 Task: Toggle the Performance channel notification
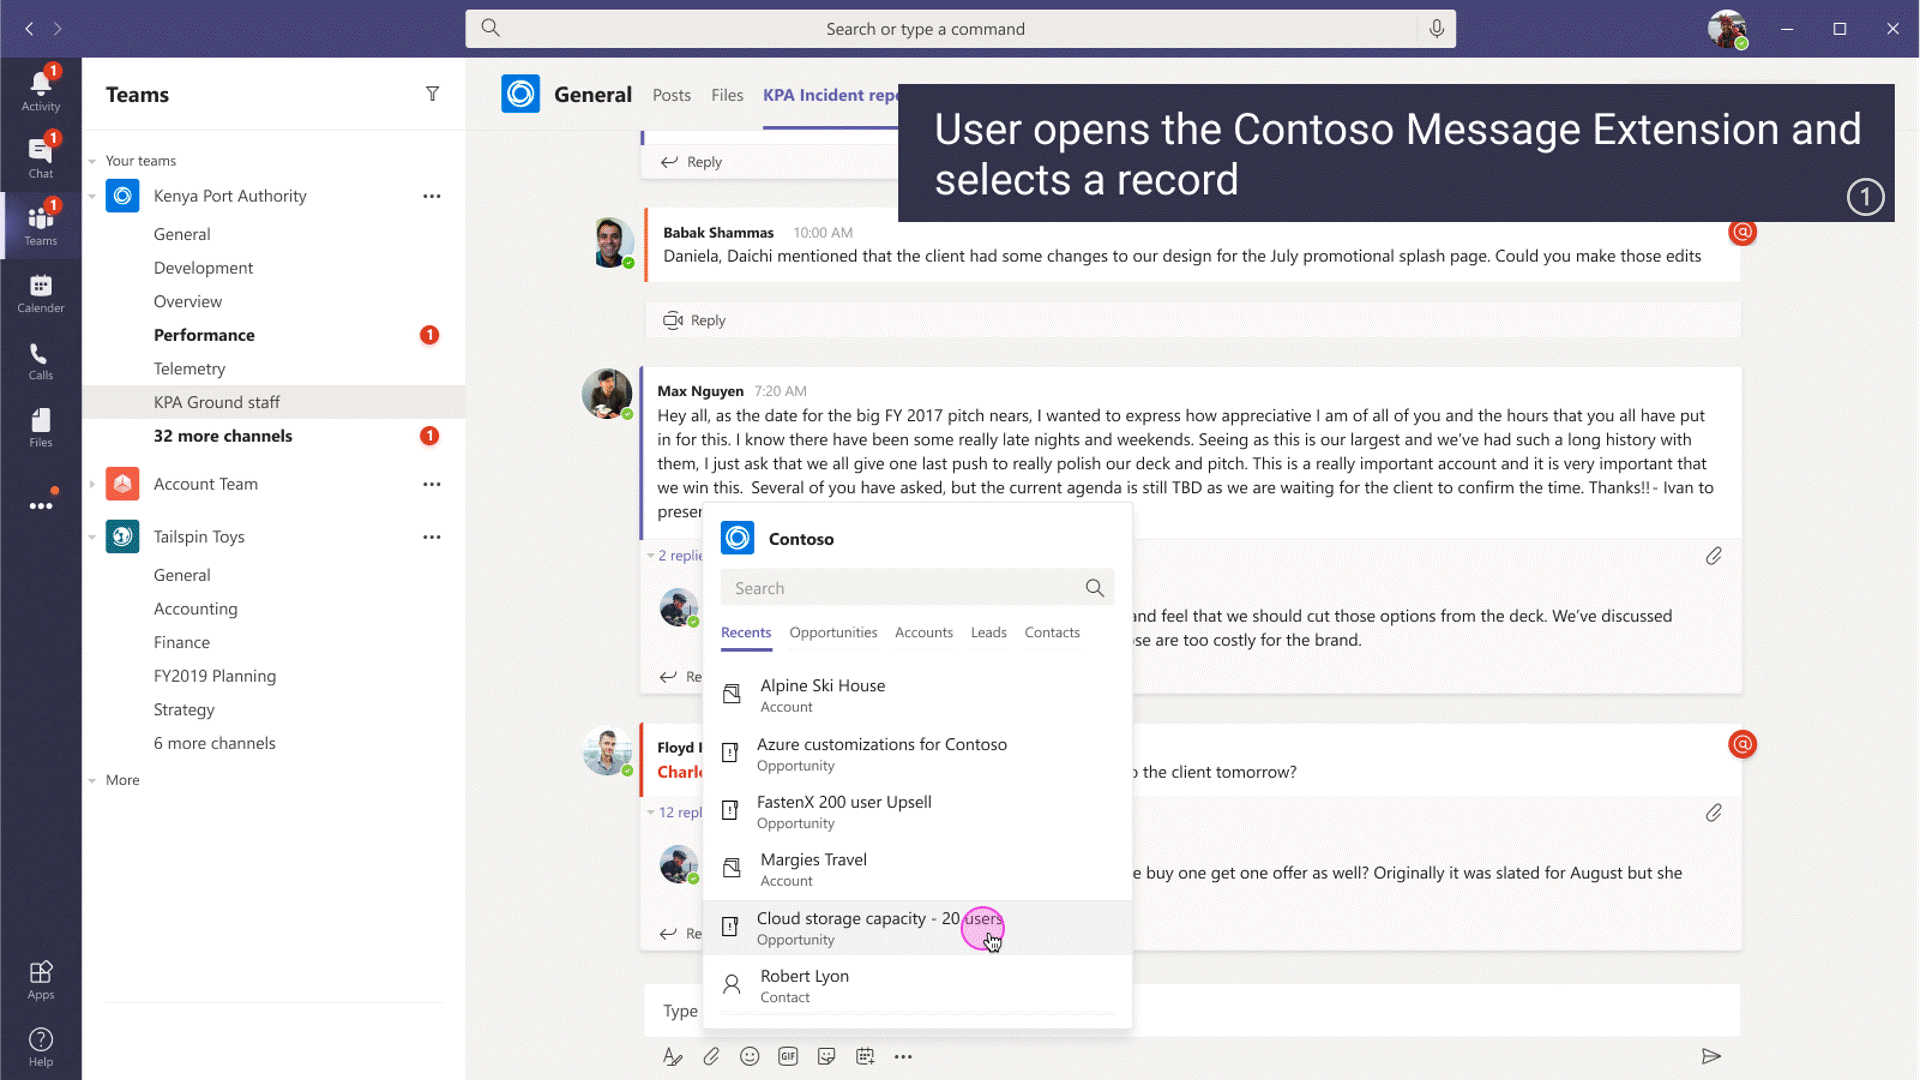[x=430, y=334]
